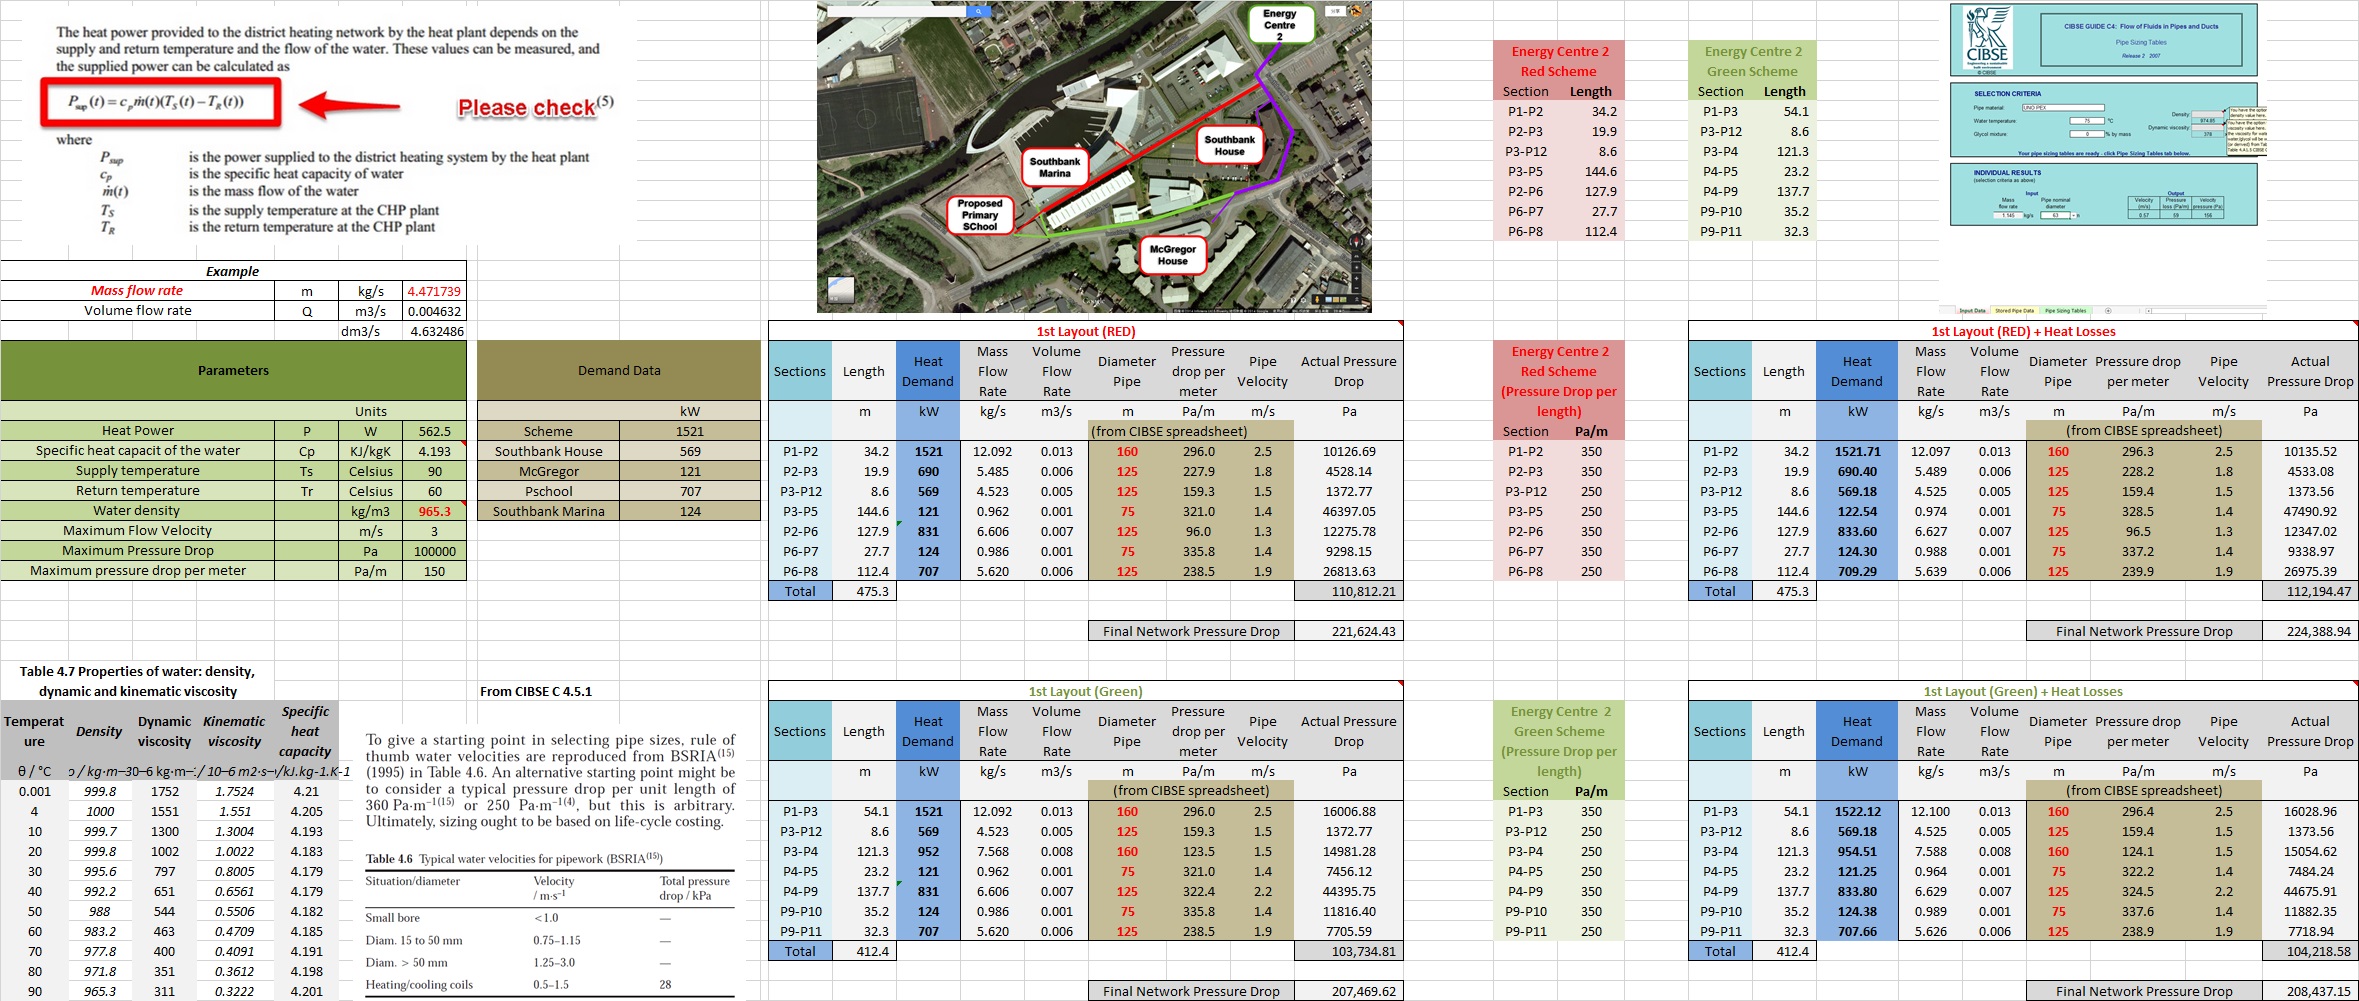The image size is (2359, 1001).
Task: Click the red arrow pointing at formula
Action: [x=350, y=105]
